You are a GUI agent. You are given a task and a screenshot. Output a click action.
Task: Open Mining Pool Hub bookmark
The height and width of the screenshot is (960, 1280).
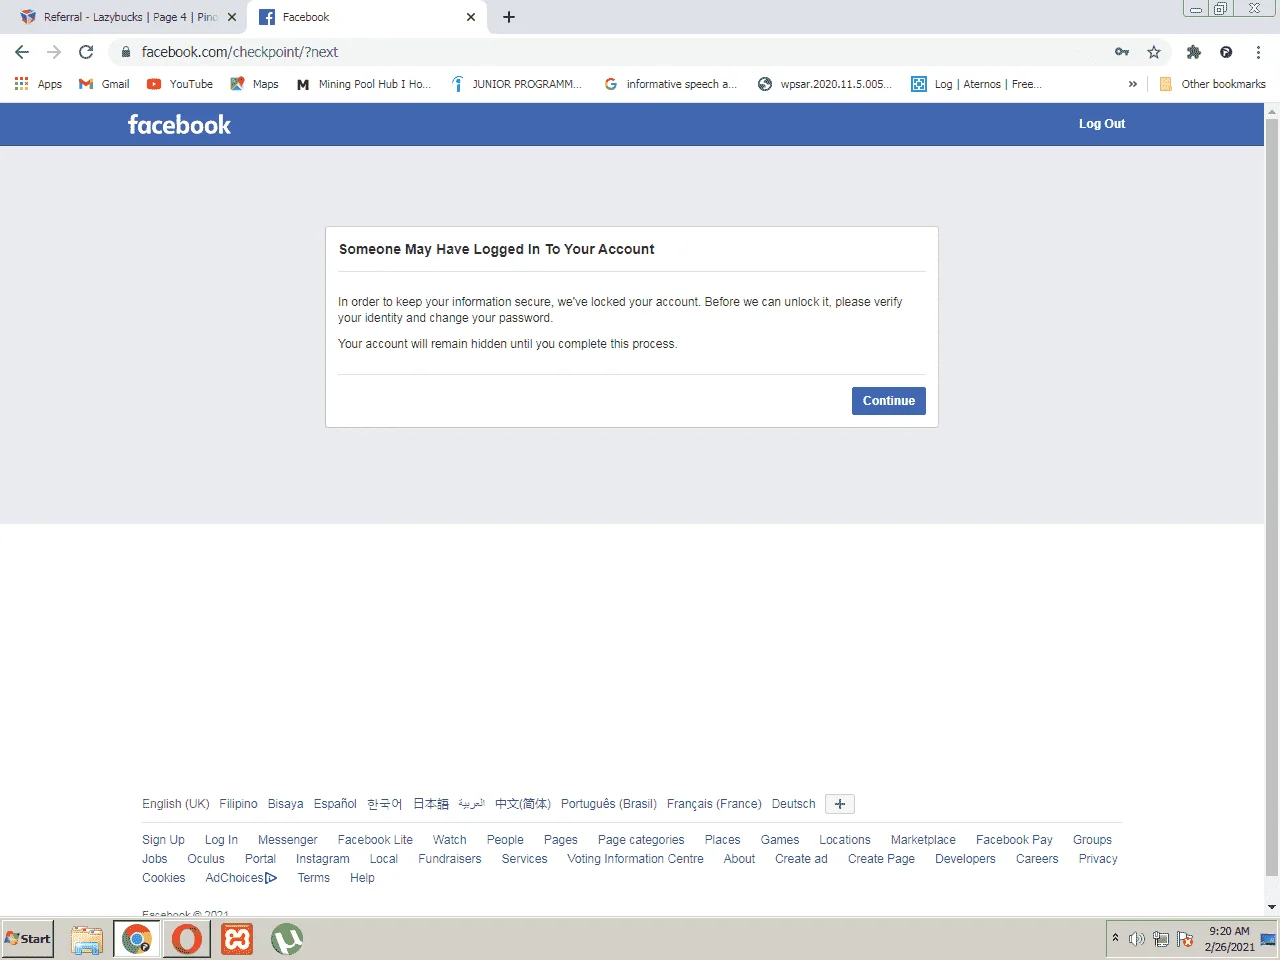364,84
